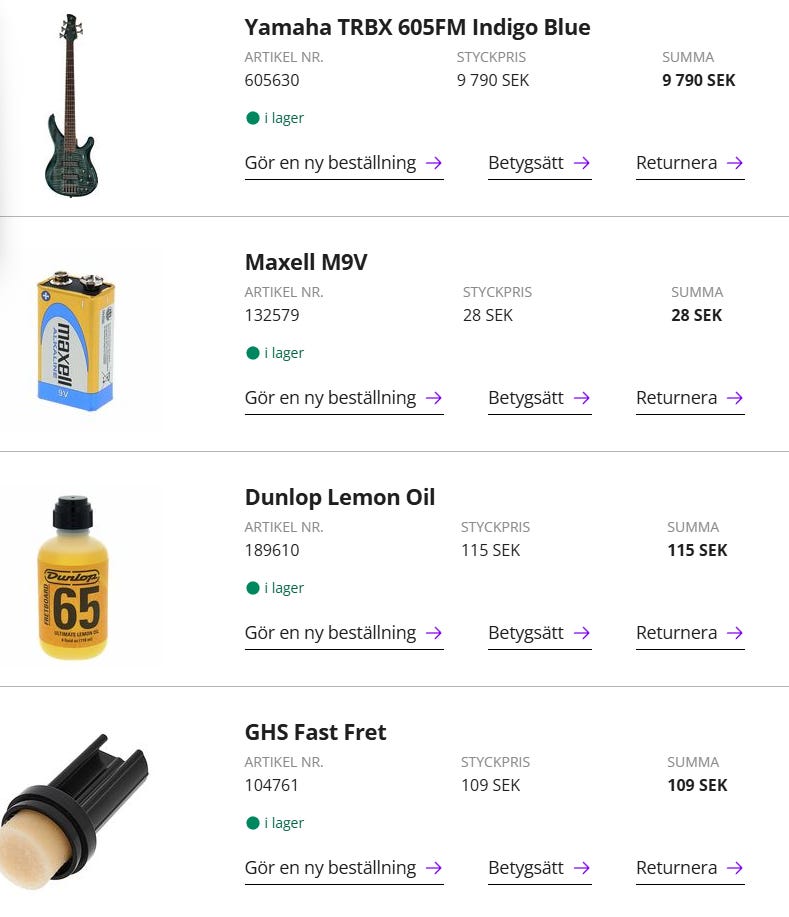Click Betygsätt for GHS Fast Fret

click(x=539, y=868)
